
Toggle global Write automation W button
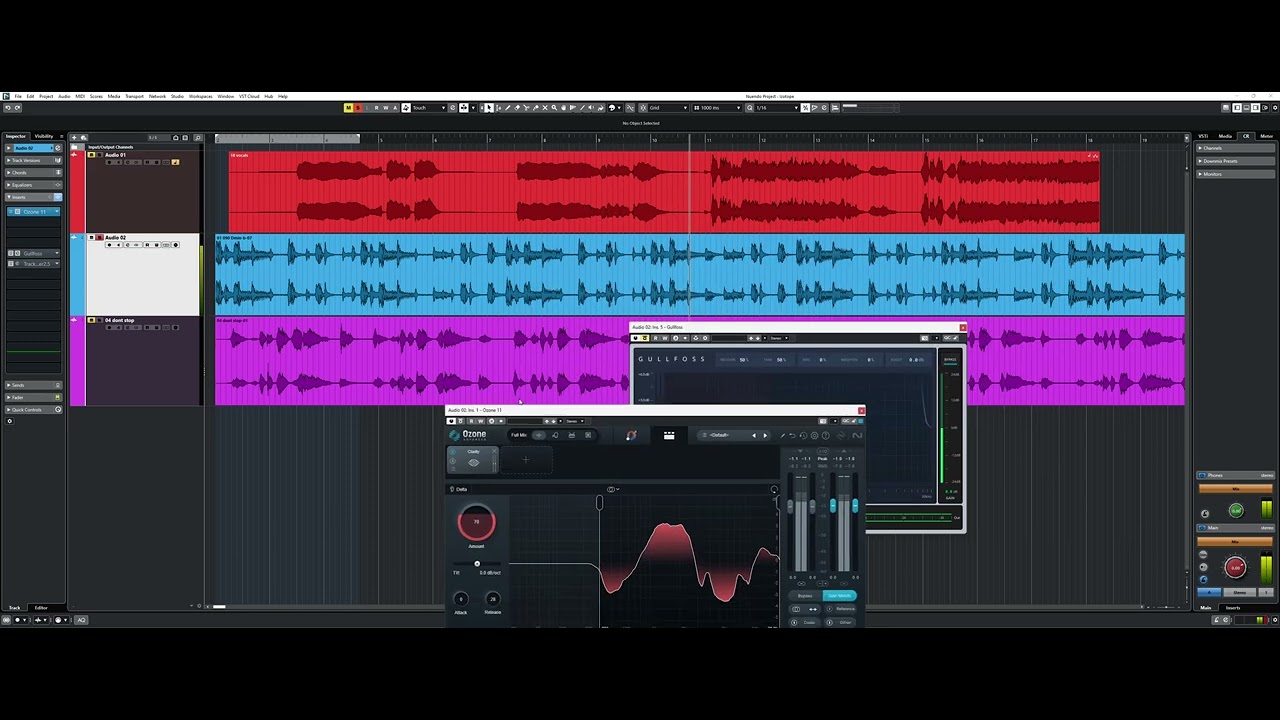(386, 107)
